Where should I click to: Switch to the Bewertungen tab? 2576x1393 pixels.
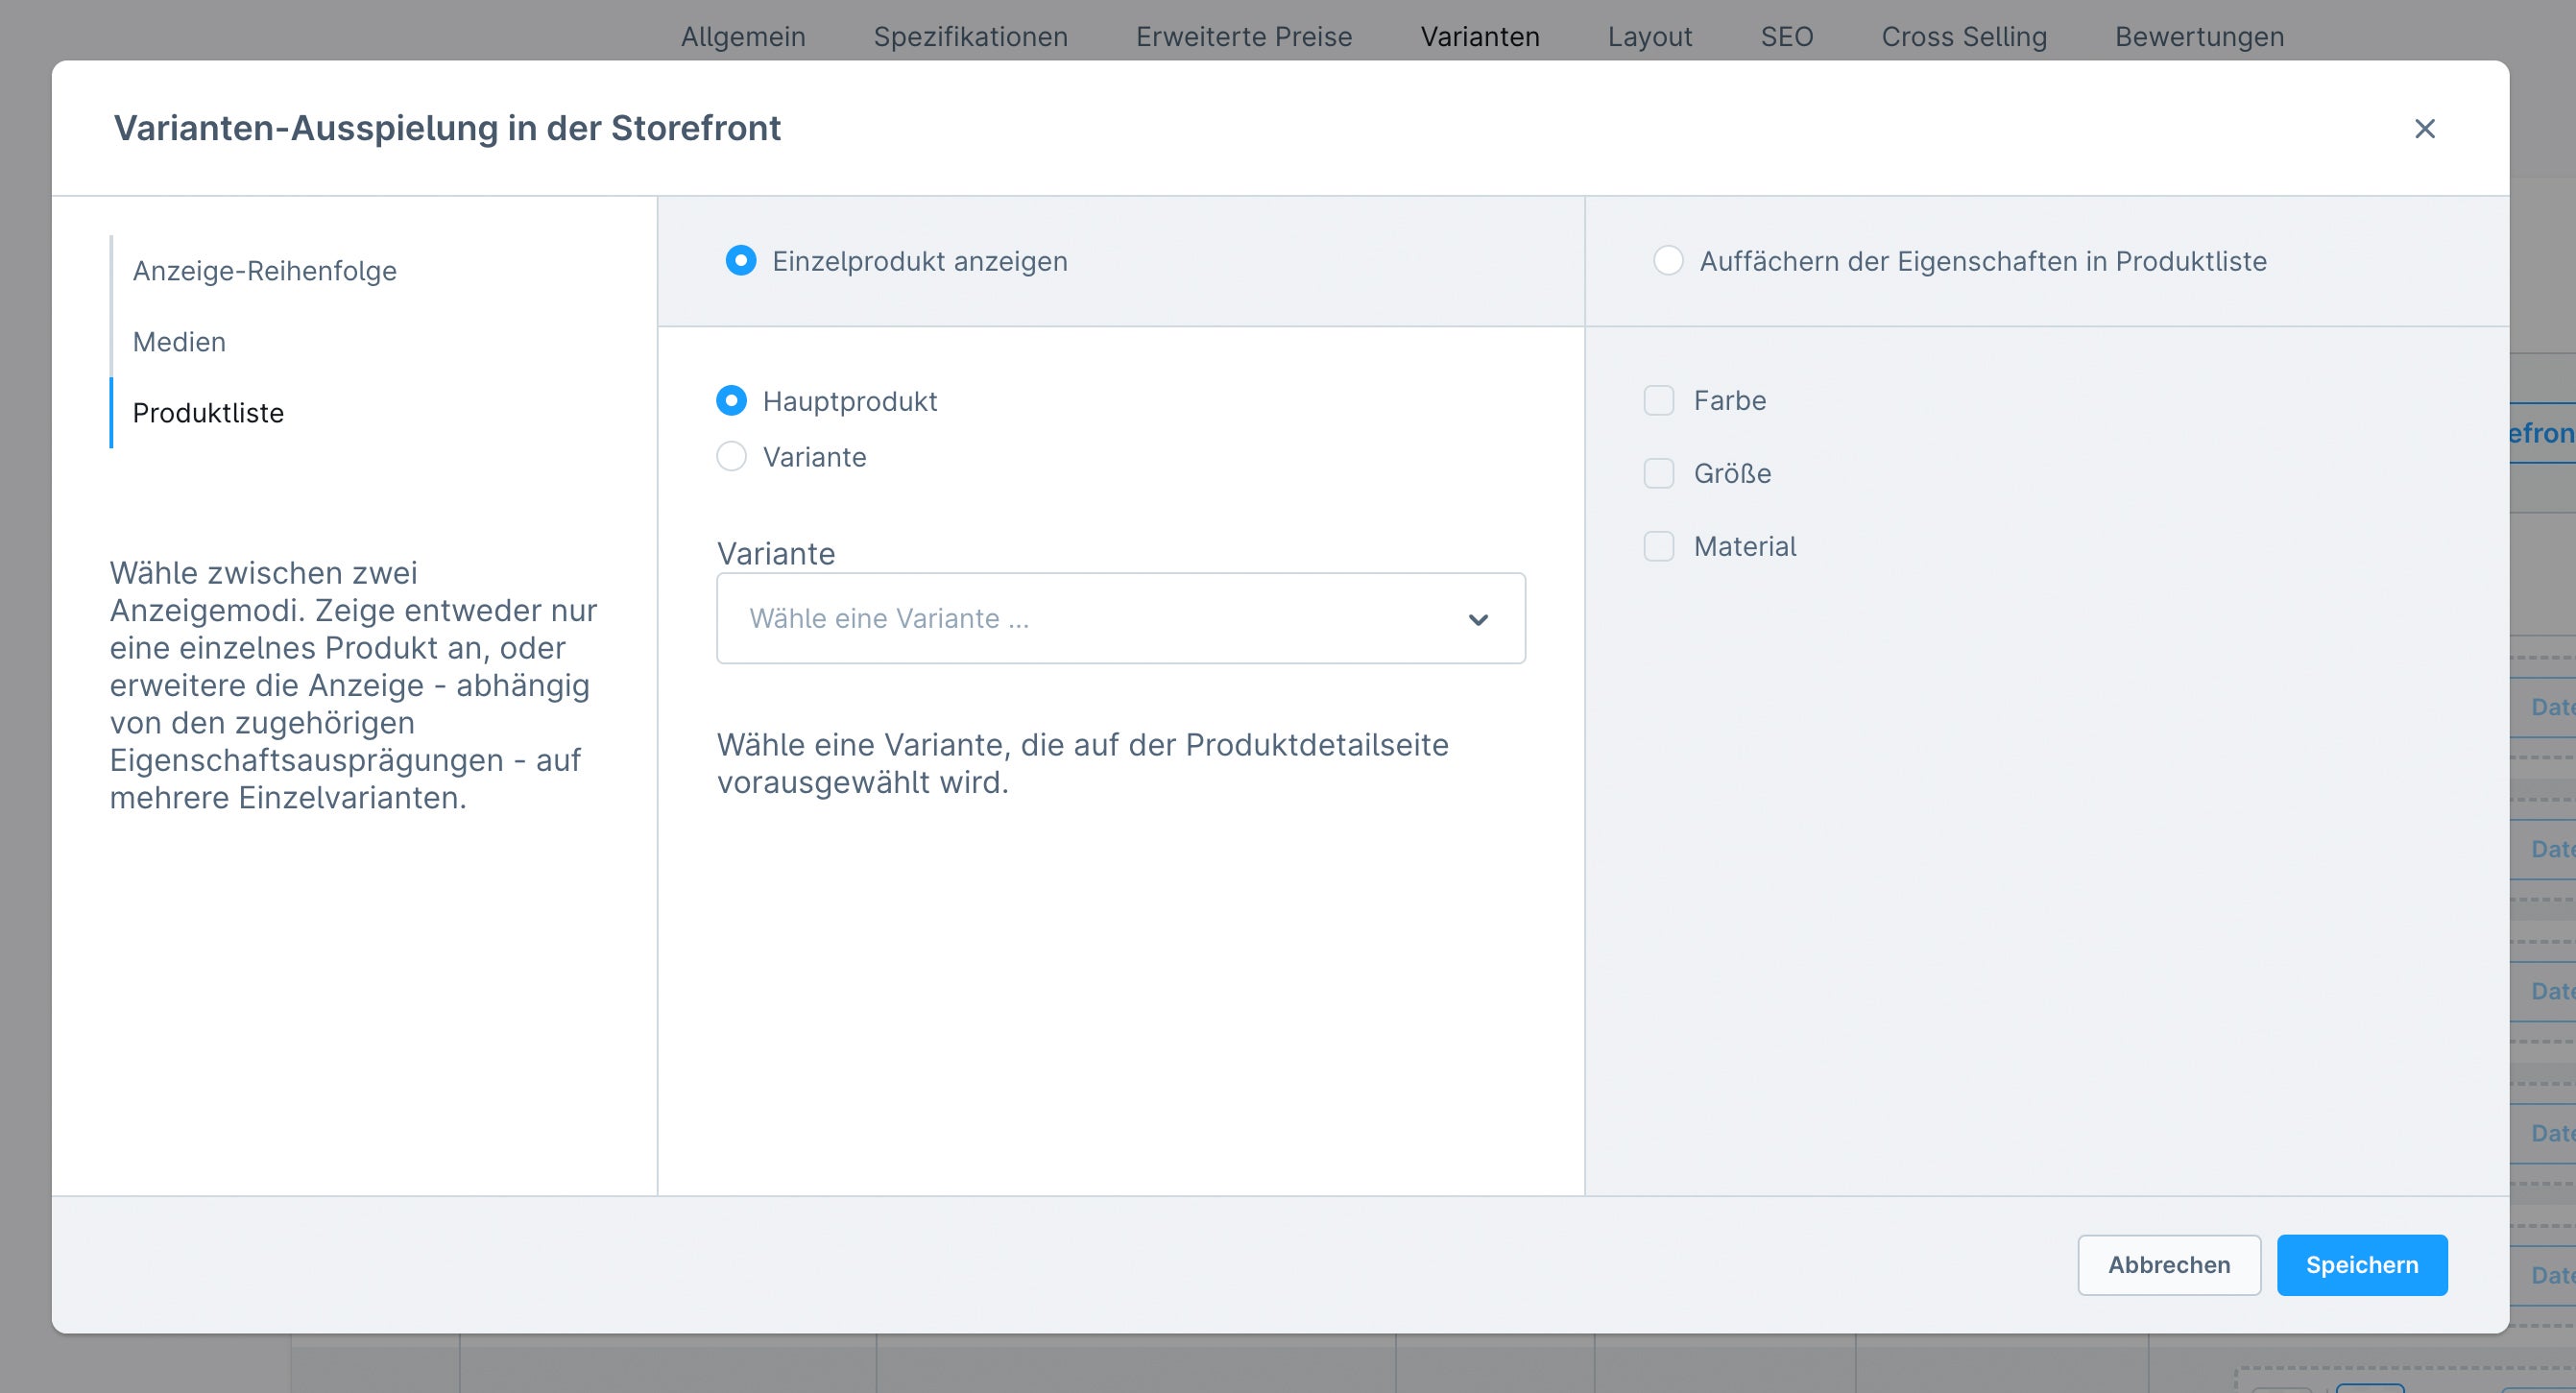[x=2199, y=37]
